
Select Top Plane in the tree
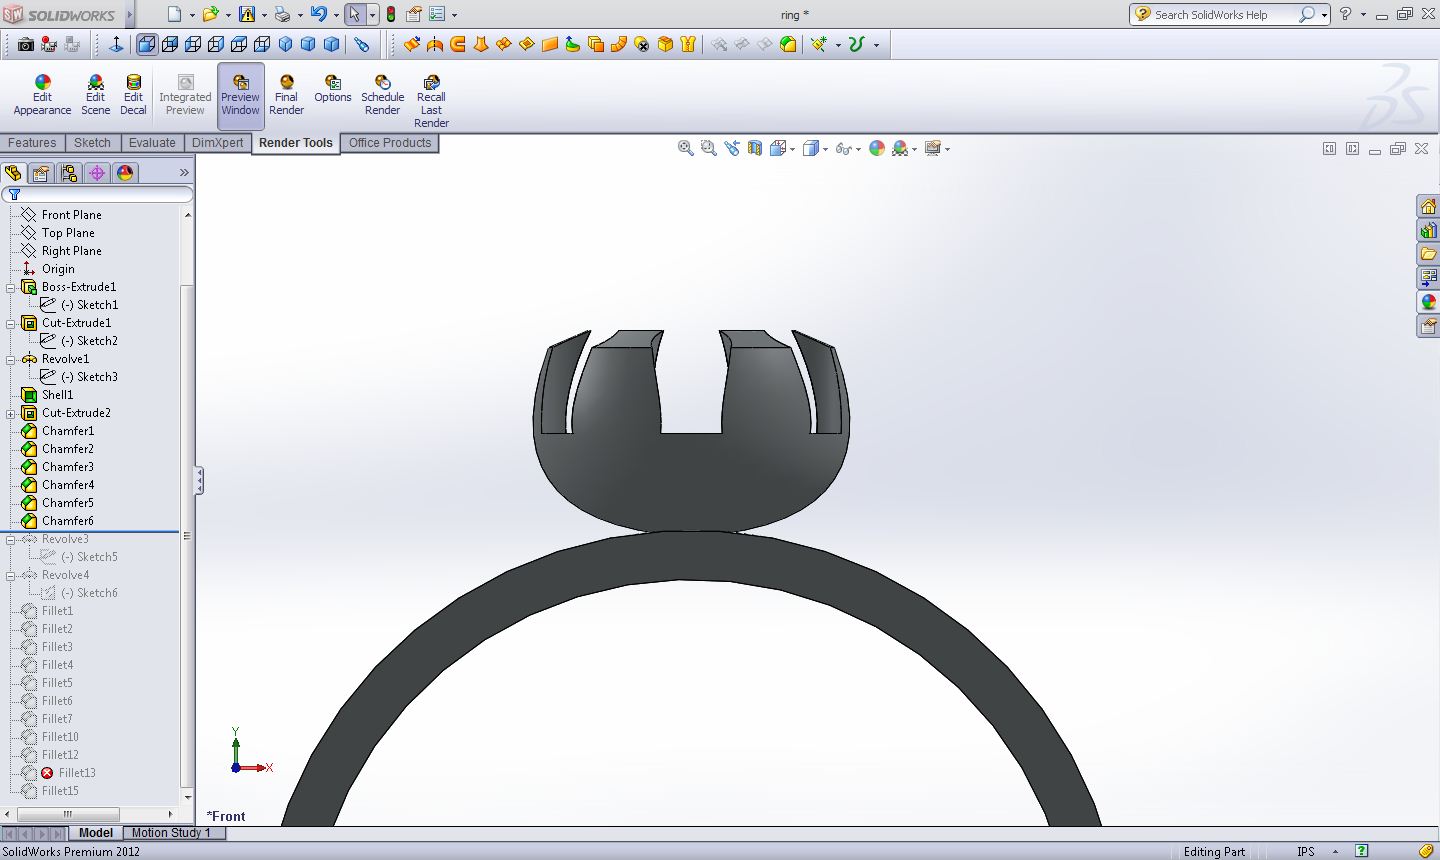68,233
